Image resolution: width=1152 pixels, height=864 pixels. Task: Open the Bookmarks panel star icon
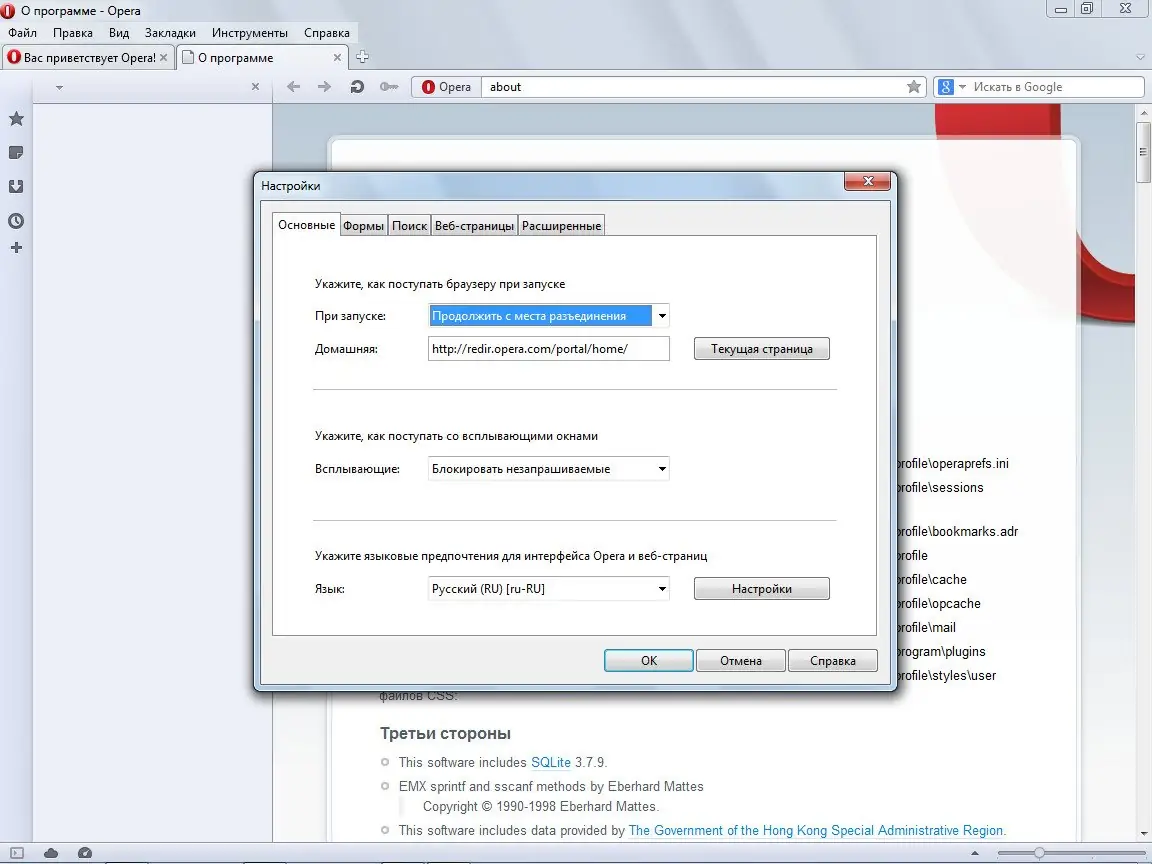pyautogui.click(x=16, y=118)
